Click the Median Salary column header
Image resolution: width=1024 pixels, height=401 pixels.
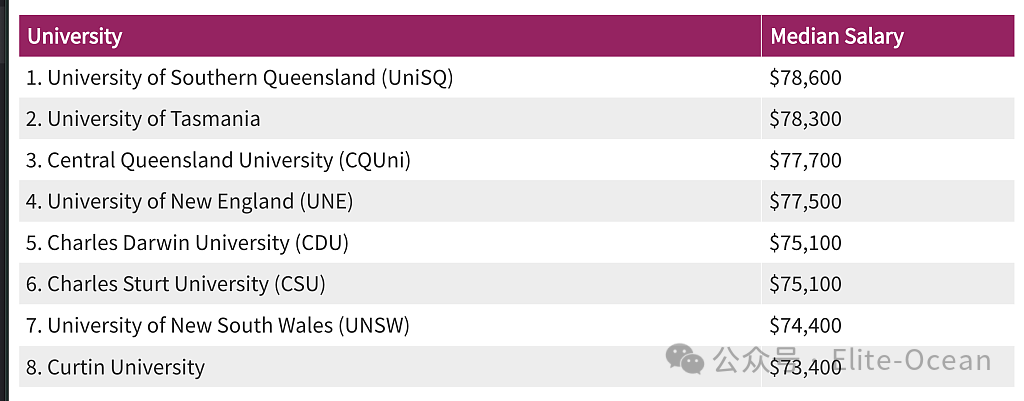click(x=836, y=37)
